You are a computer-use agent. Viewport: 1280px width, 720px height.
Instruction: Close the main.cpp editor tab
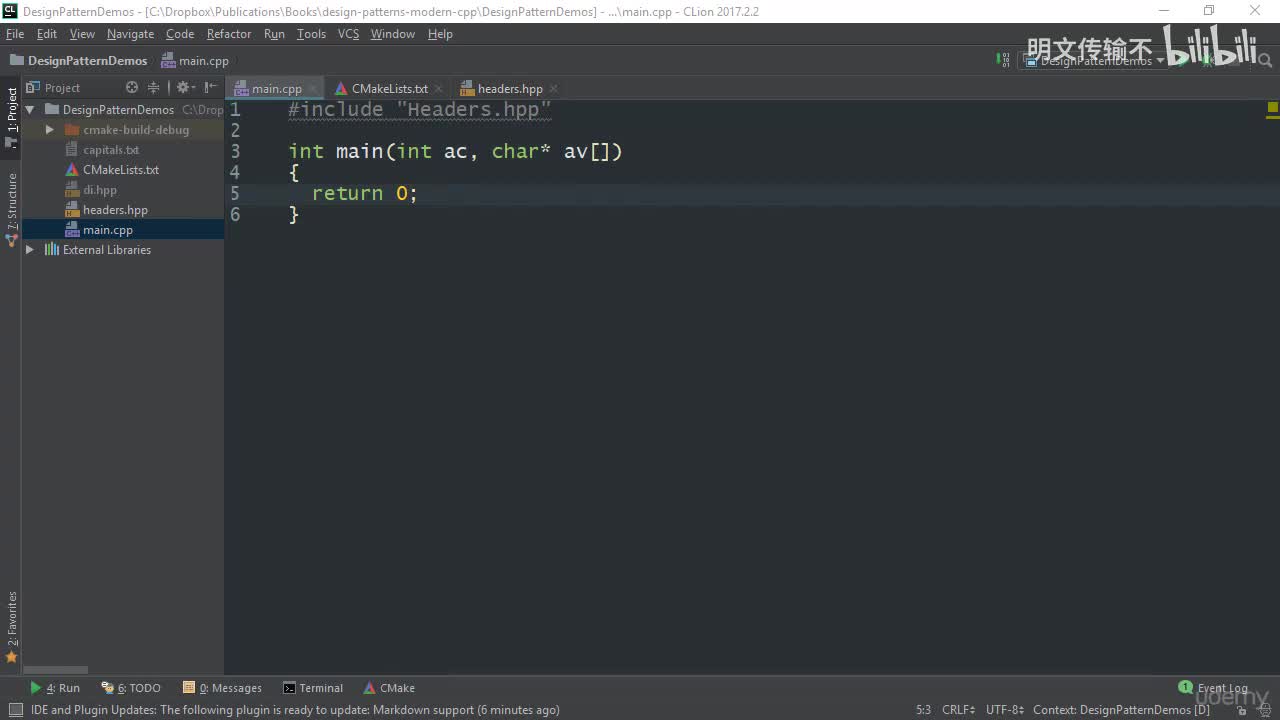(312, 89)
